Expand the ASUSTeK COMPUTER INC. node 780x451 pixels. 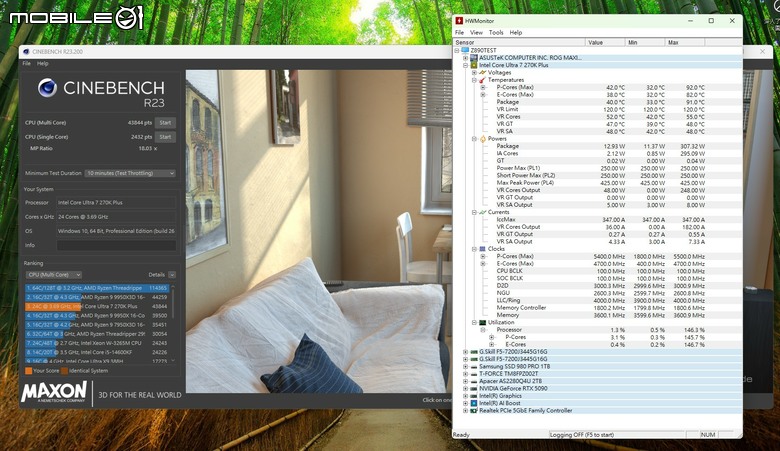pos(466,58)
